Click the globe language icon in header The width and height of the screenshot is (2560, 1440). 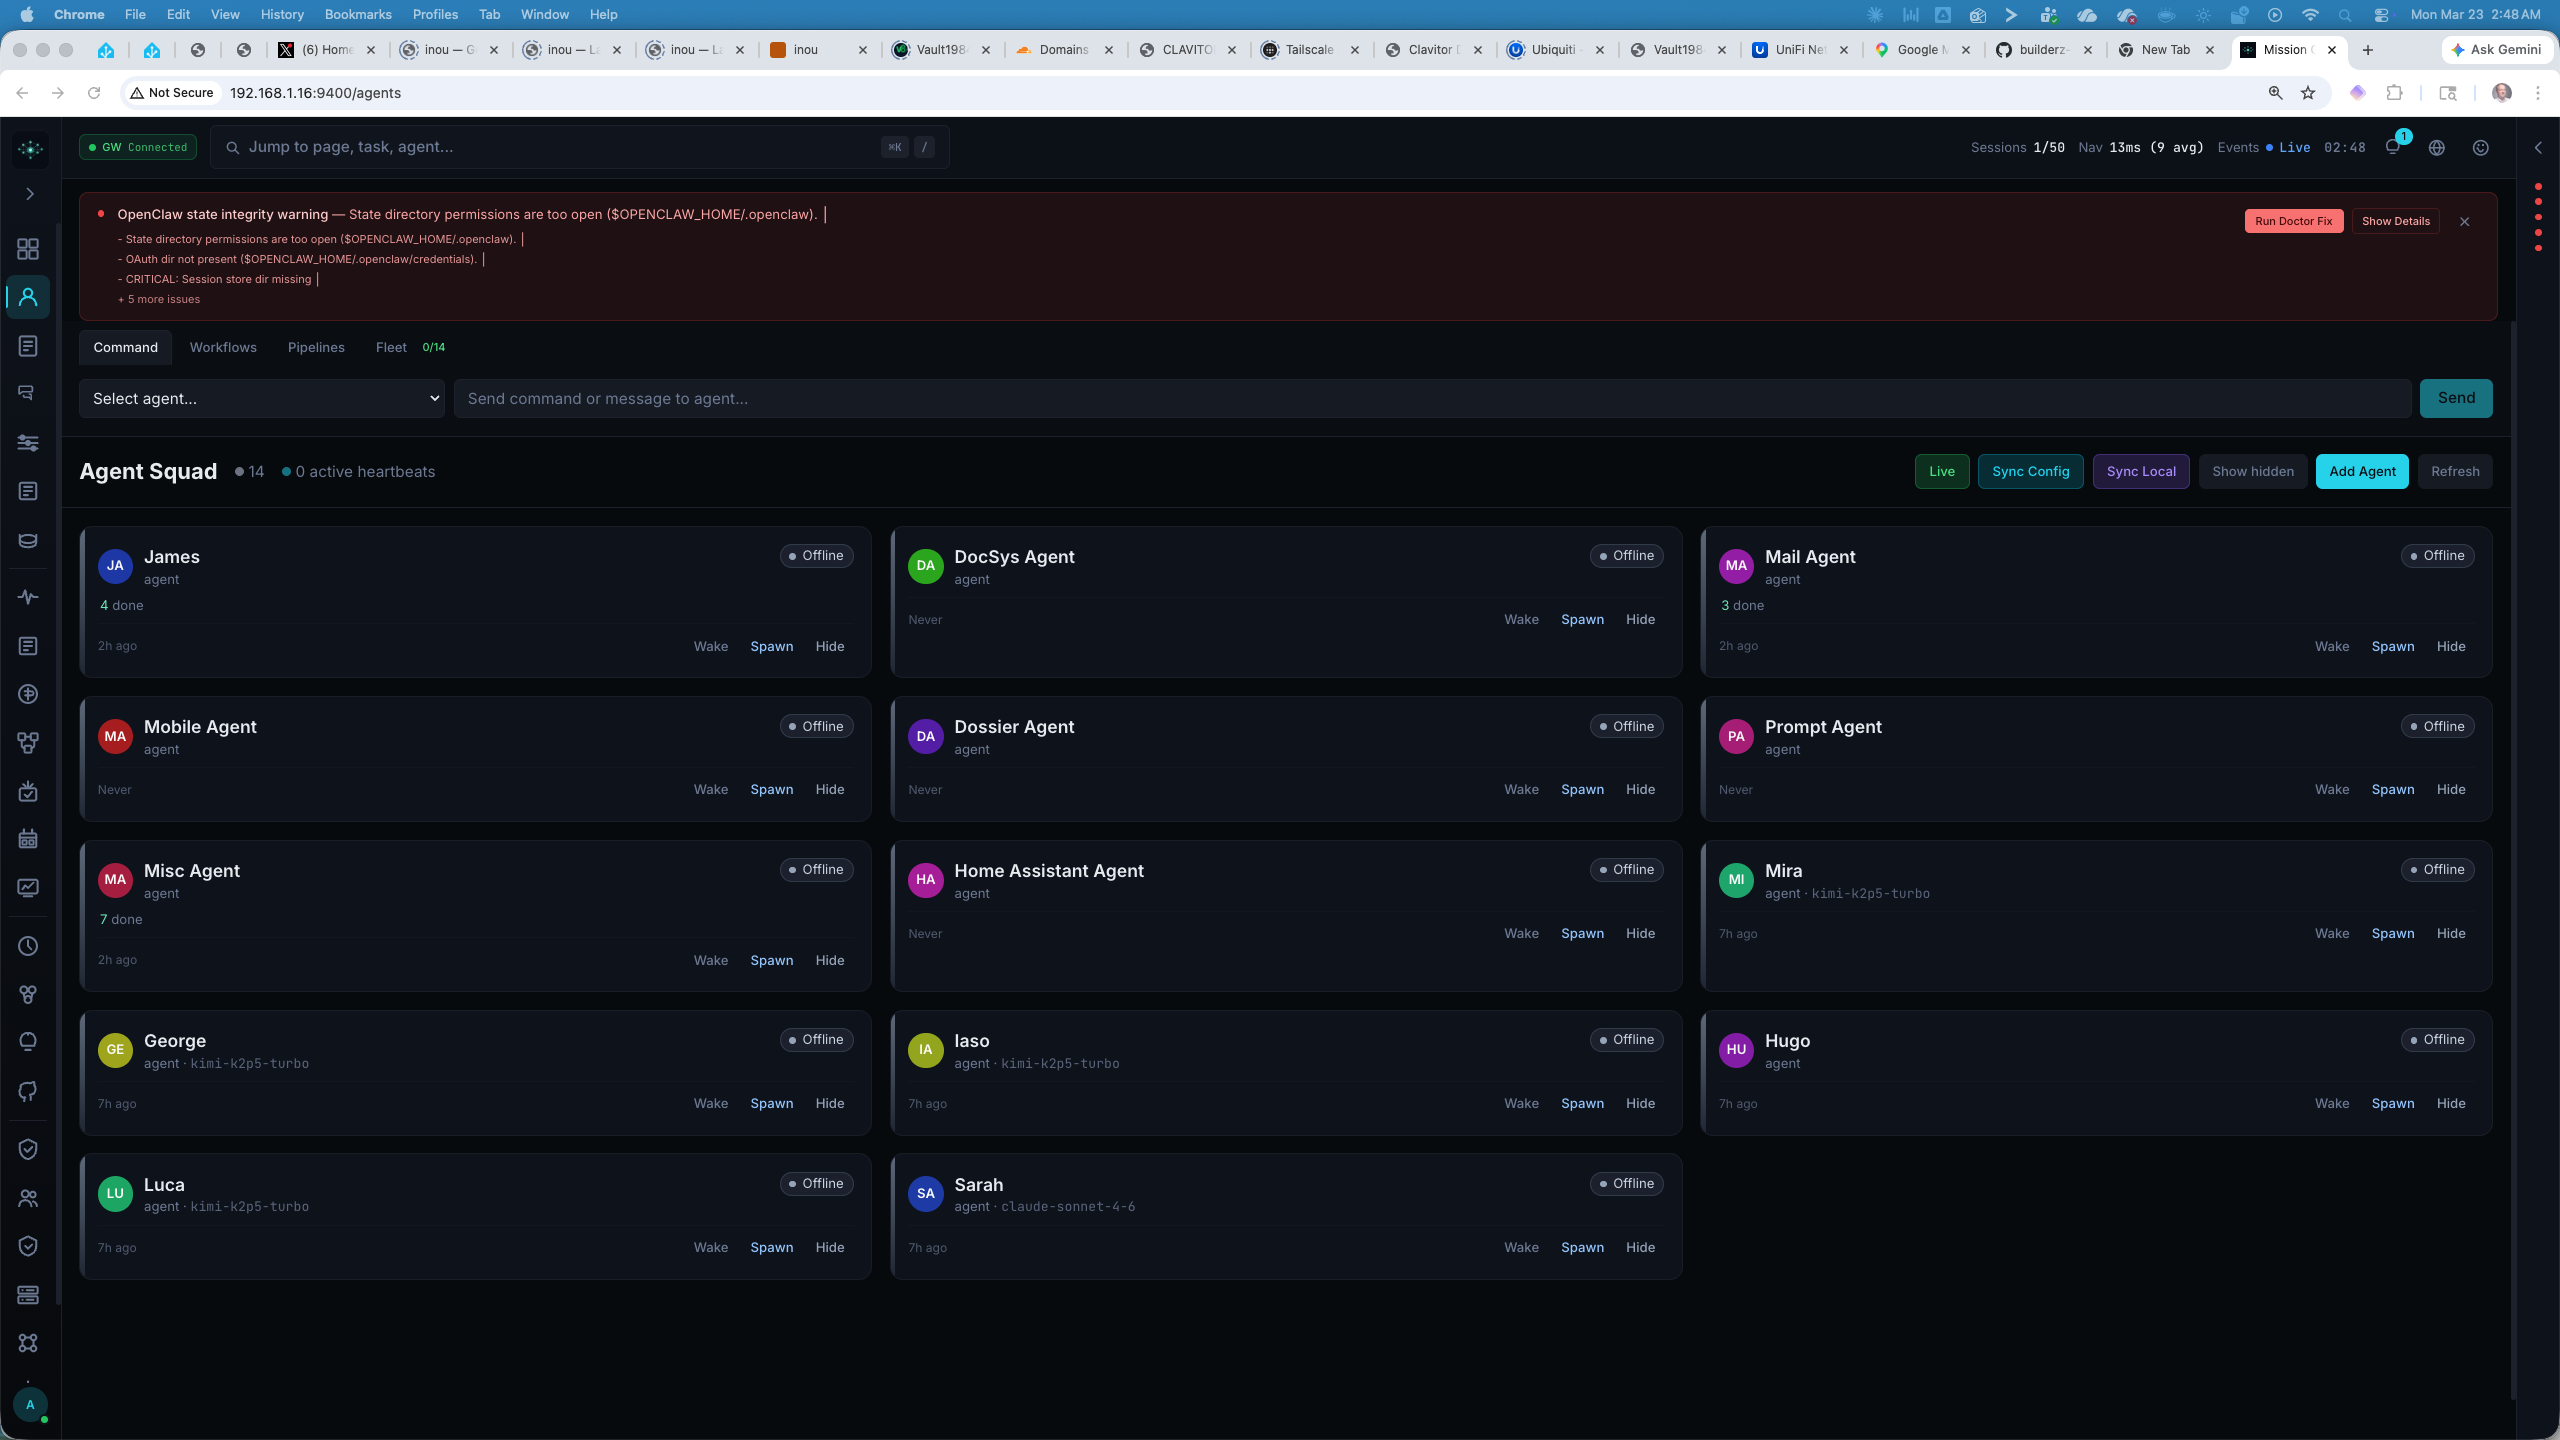coord(2437,147)
